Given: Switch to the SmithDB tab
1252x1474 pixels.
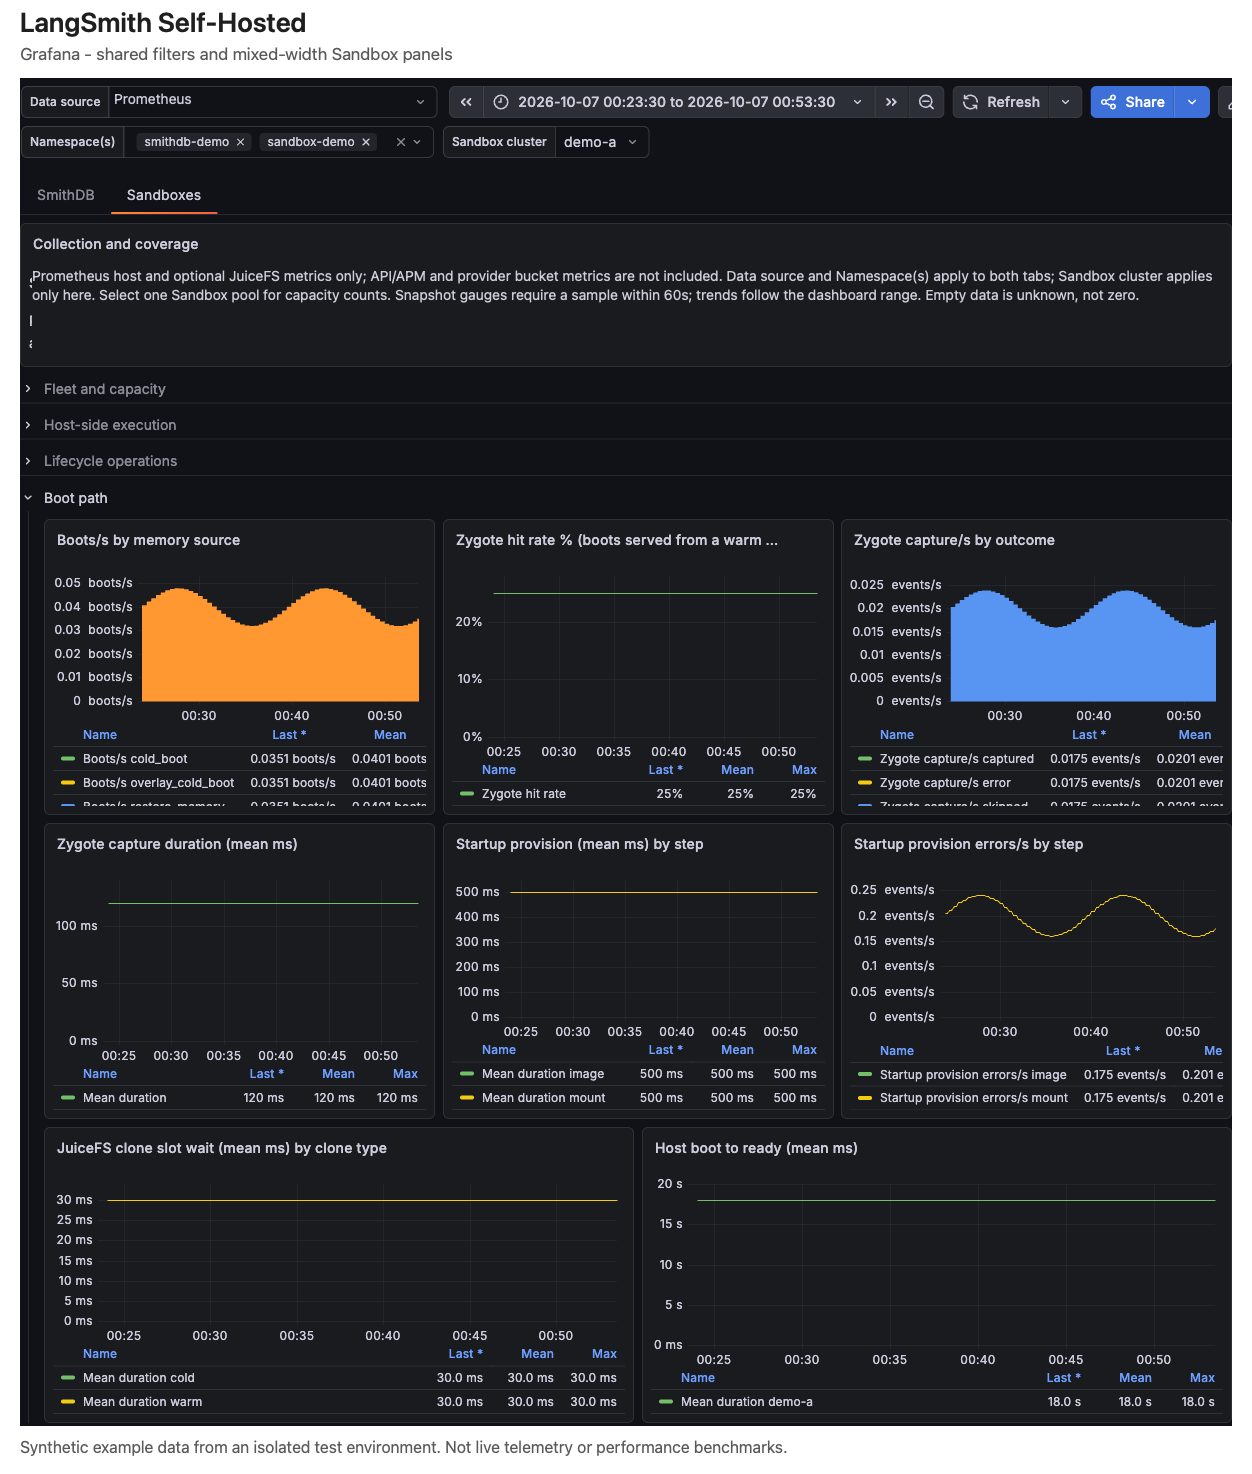Looking at the screenshot, I should click(66, 195).
